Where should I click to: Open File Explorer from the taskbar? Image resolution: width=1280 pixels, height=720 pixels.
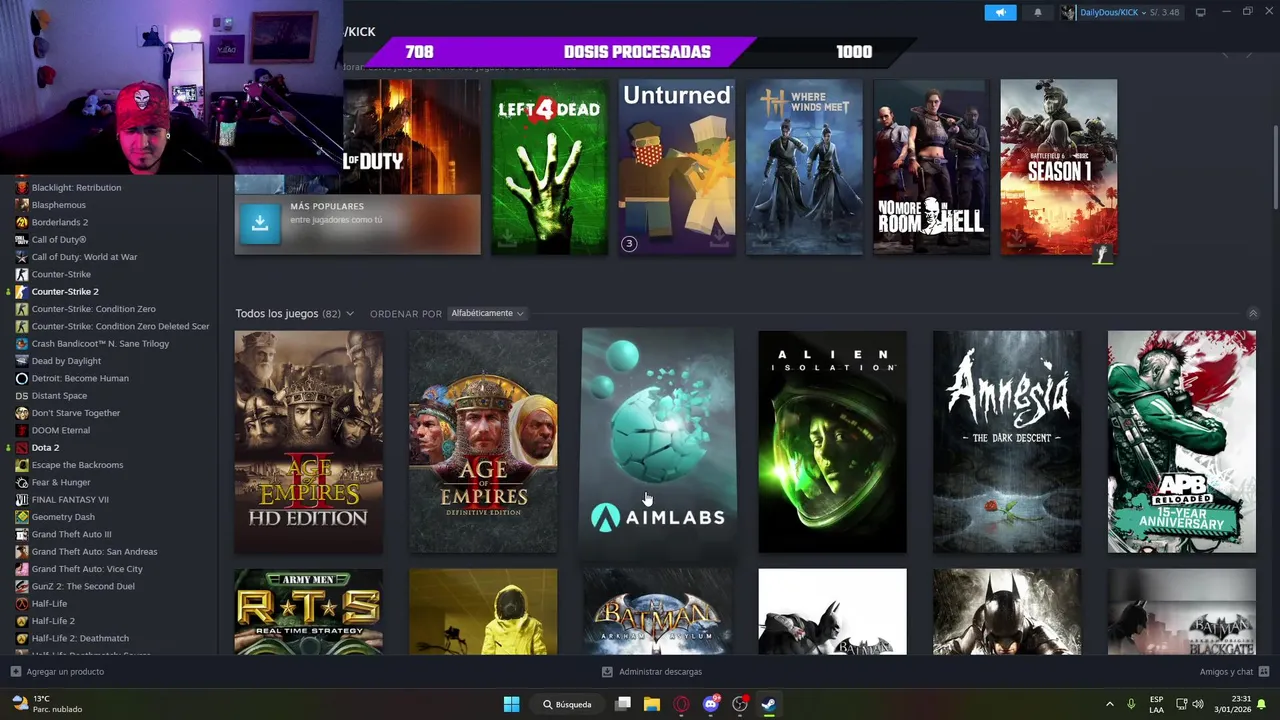(652, 704)
